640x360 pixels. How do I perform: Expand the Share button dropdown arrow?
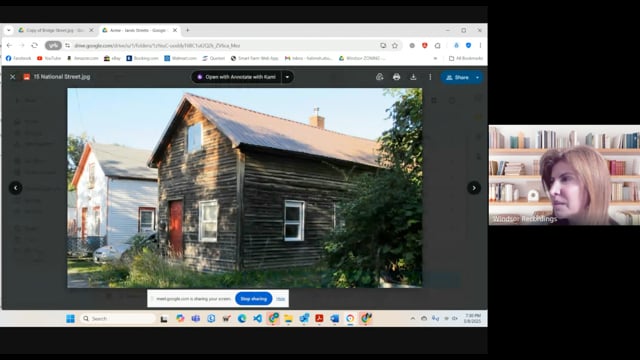478,77
